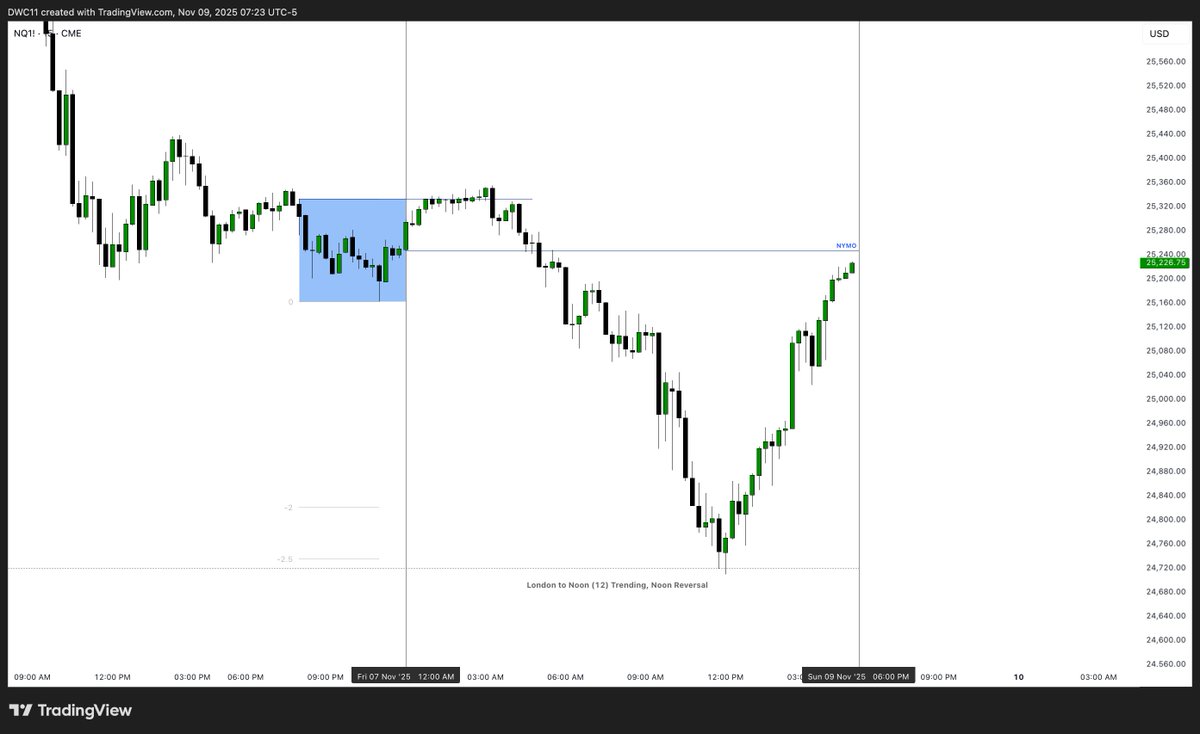Click the 0 fib level label
1200x734 pixels.
click(290, 301)
